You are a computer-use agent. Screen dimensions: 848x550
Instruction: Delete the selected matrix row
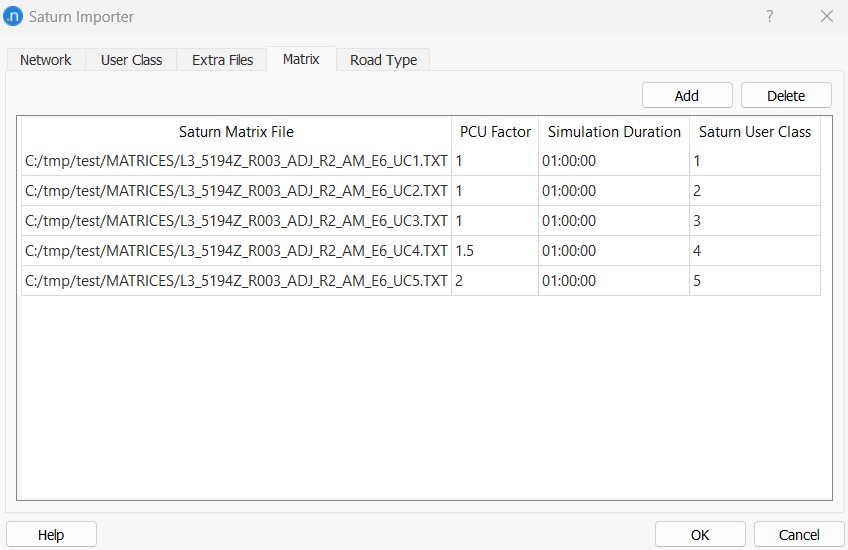(x=786, y=96)
